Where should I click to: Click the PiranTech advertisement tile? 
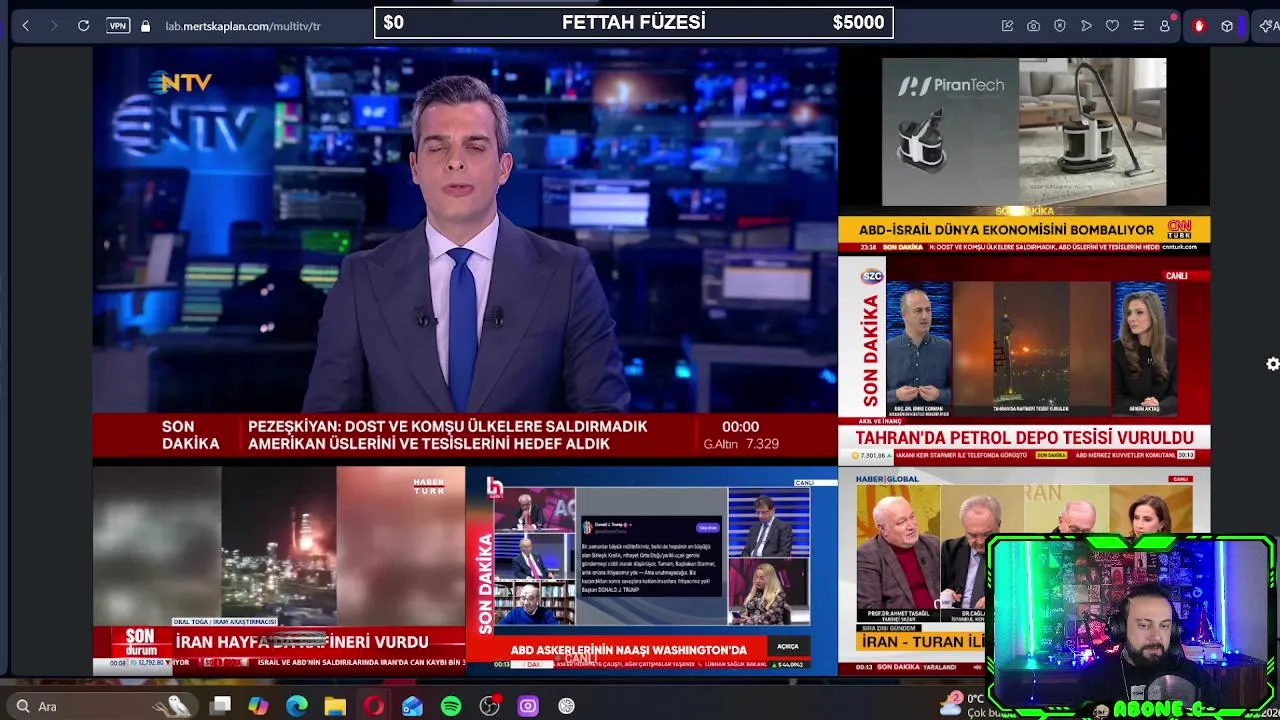tap(1024, 131)
